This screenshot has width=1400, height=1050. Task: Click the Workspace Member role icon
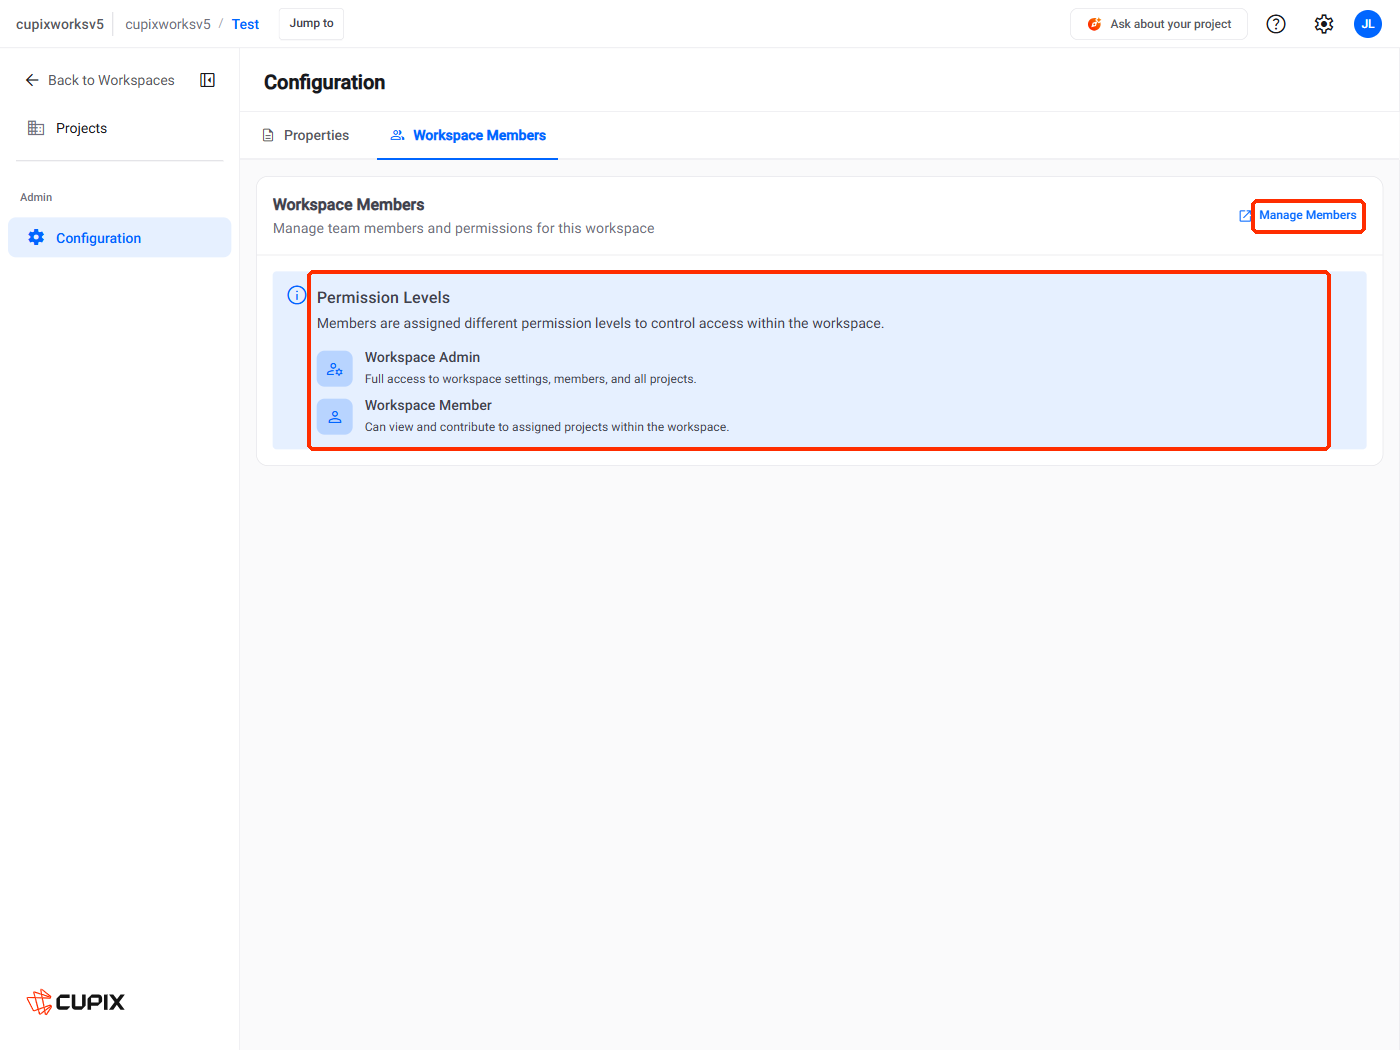pyautogui.click(x=335, y=417)
